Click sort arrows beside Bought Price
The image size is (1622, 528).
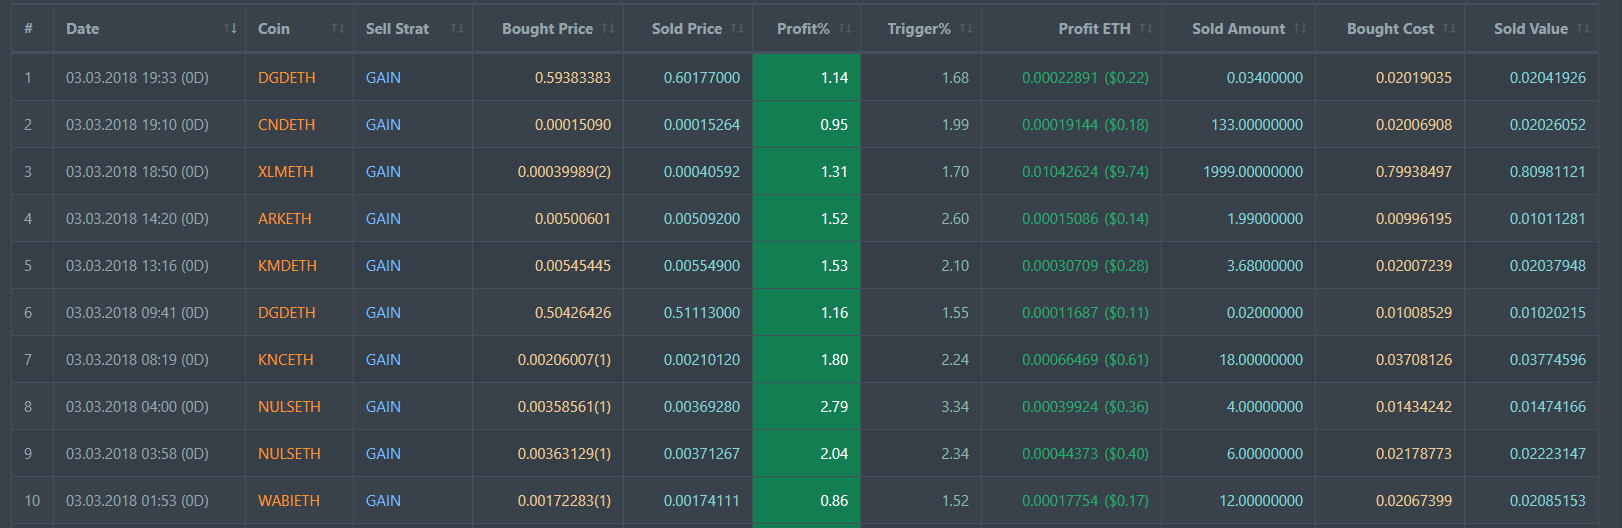tap(608, 28)
